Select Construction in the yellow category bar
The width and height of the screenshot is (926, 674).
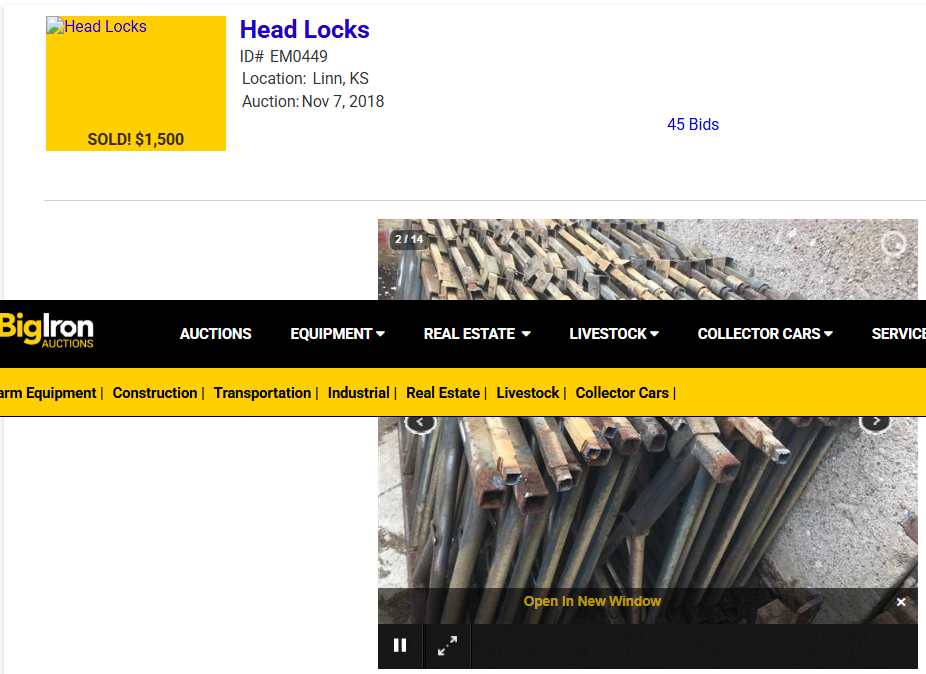point(155,393)
